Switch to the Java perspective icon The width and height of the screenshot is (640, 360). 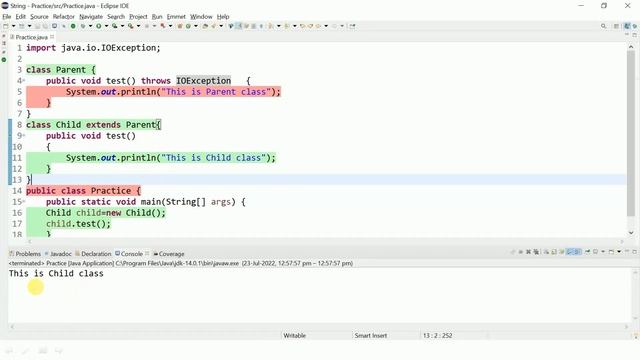[x=627, y=26]
